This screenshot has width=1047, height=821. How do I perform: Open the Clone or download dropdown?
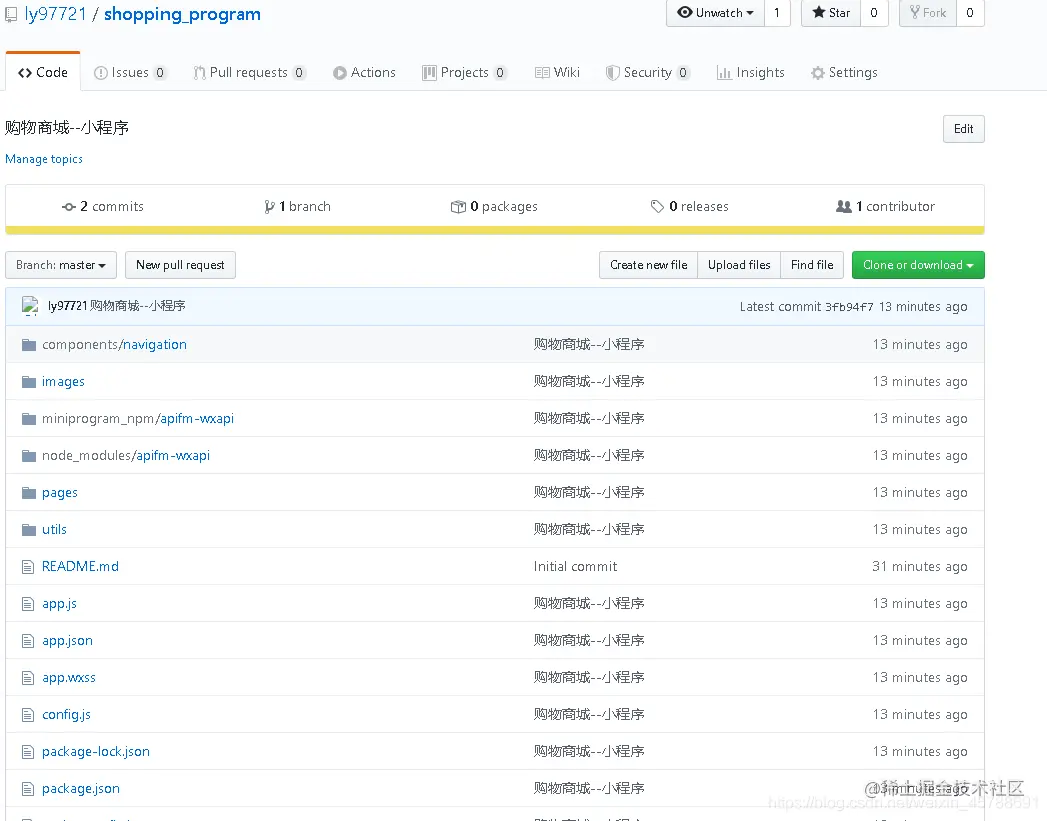coord(918,265)
